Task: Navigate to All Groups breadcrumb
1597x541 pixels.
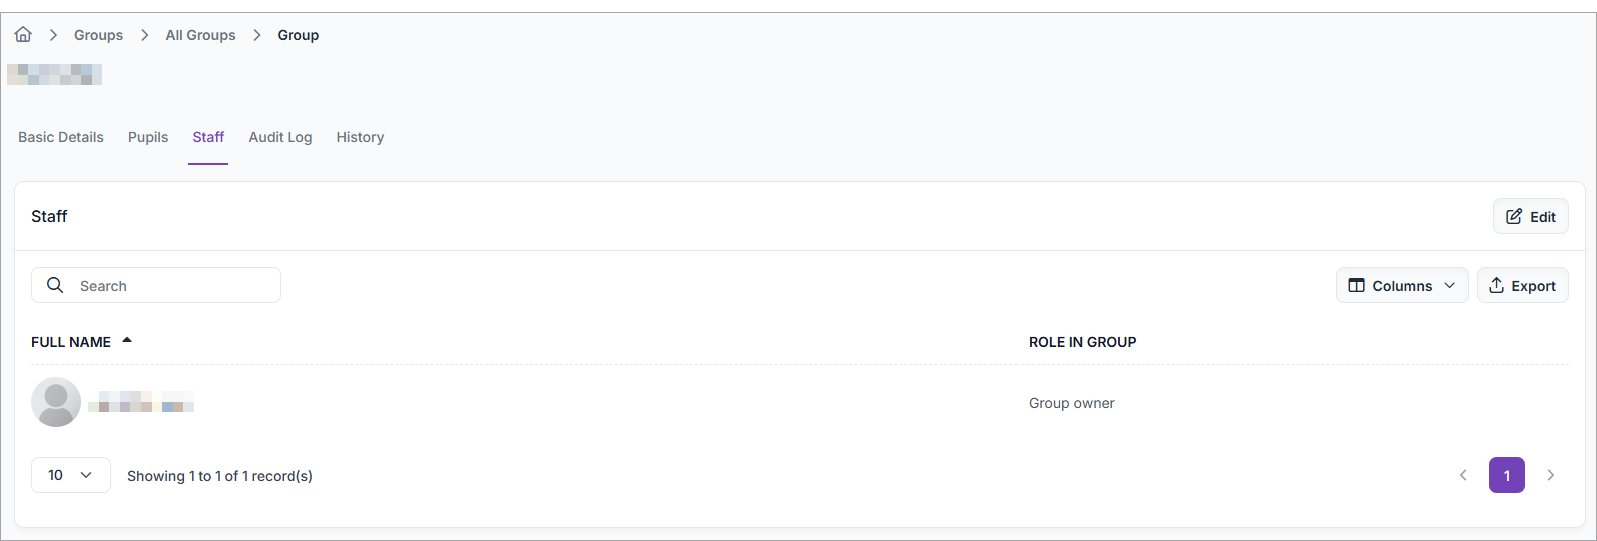Action: pos(200,35)
